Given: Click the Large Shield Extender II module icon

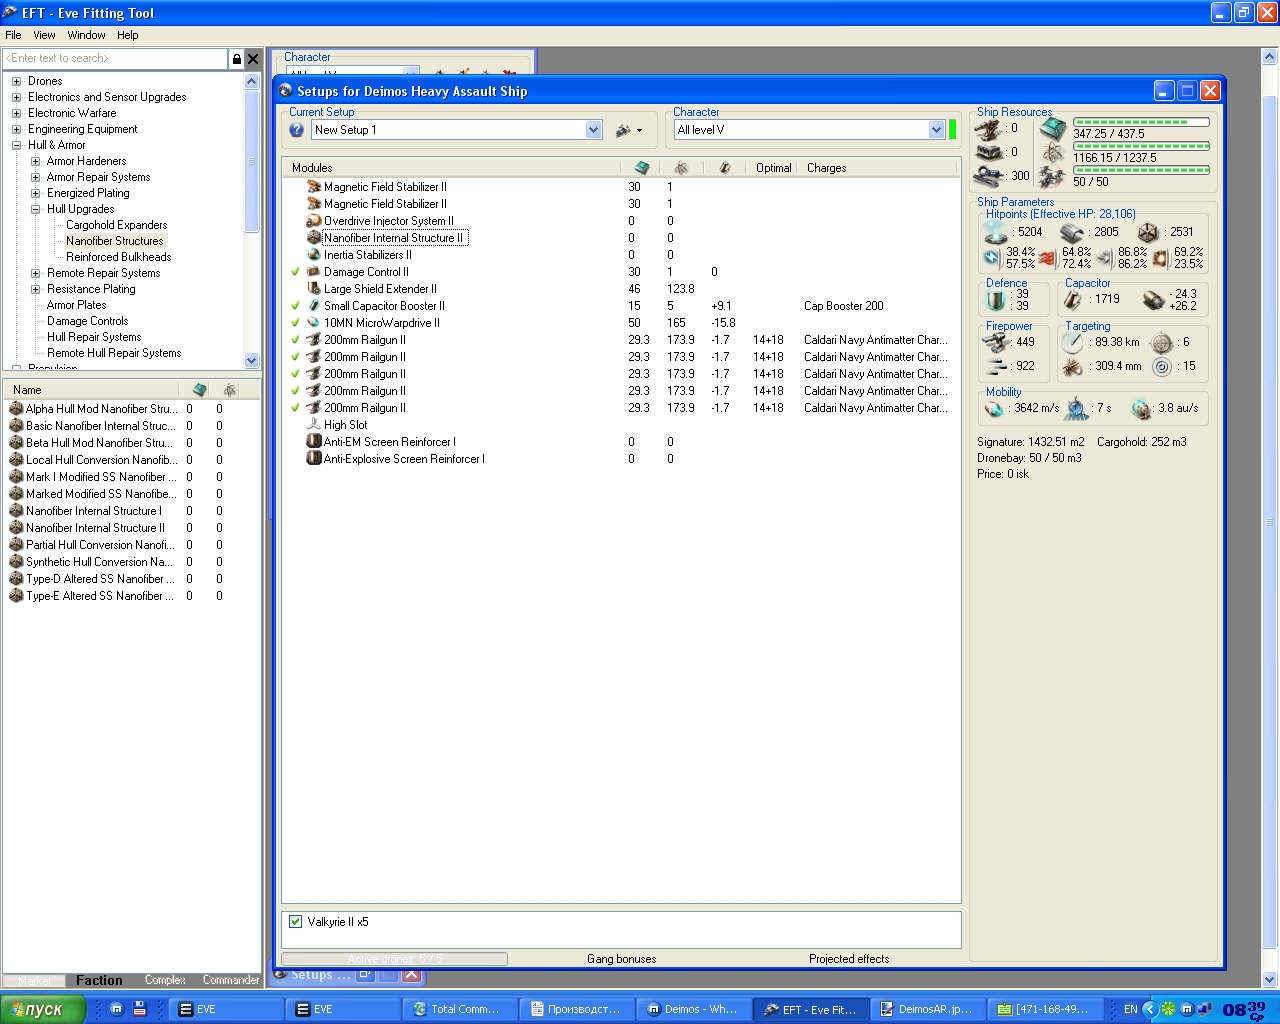Looking at the screenshot, I should pos(314,289).
